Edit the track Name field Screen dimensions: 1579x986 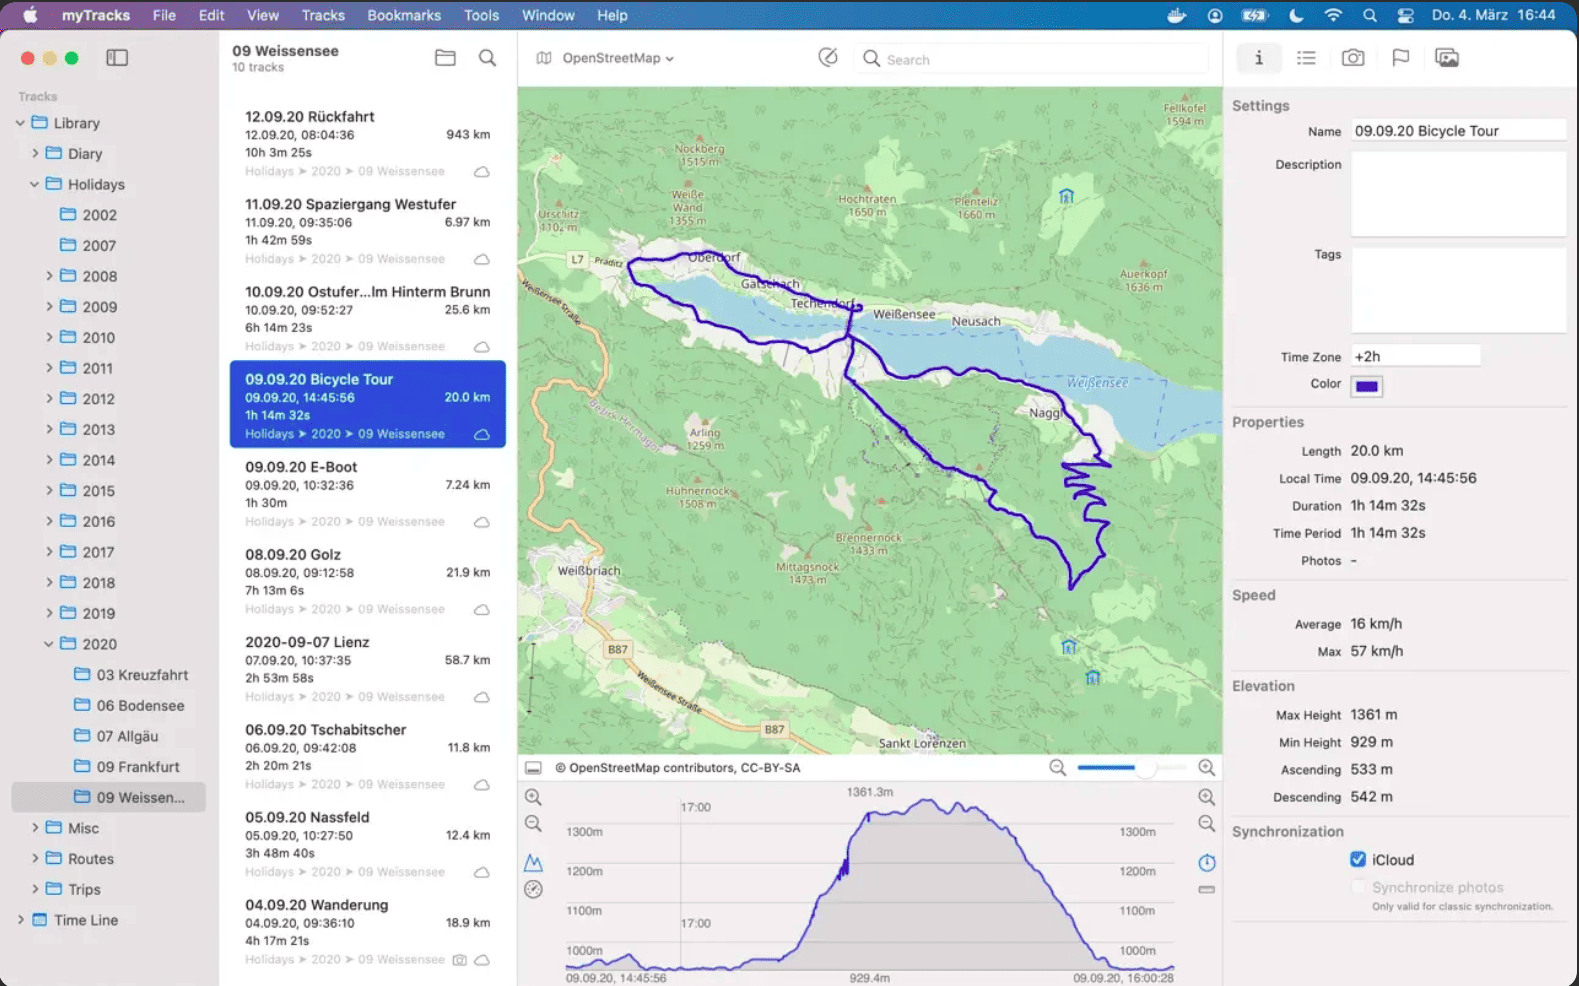tap(1458, 131)
